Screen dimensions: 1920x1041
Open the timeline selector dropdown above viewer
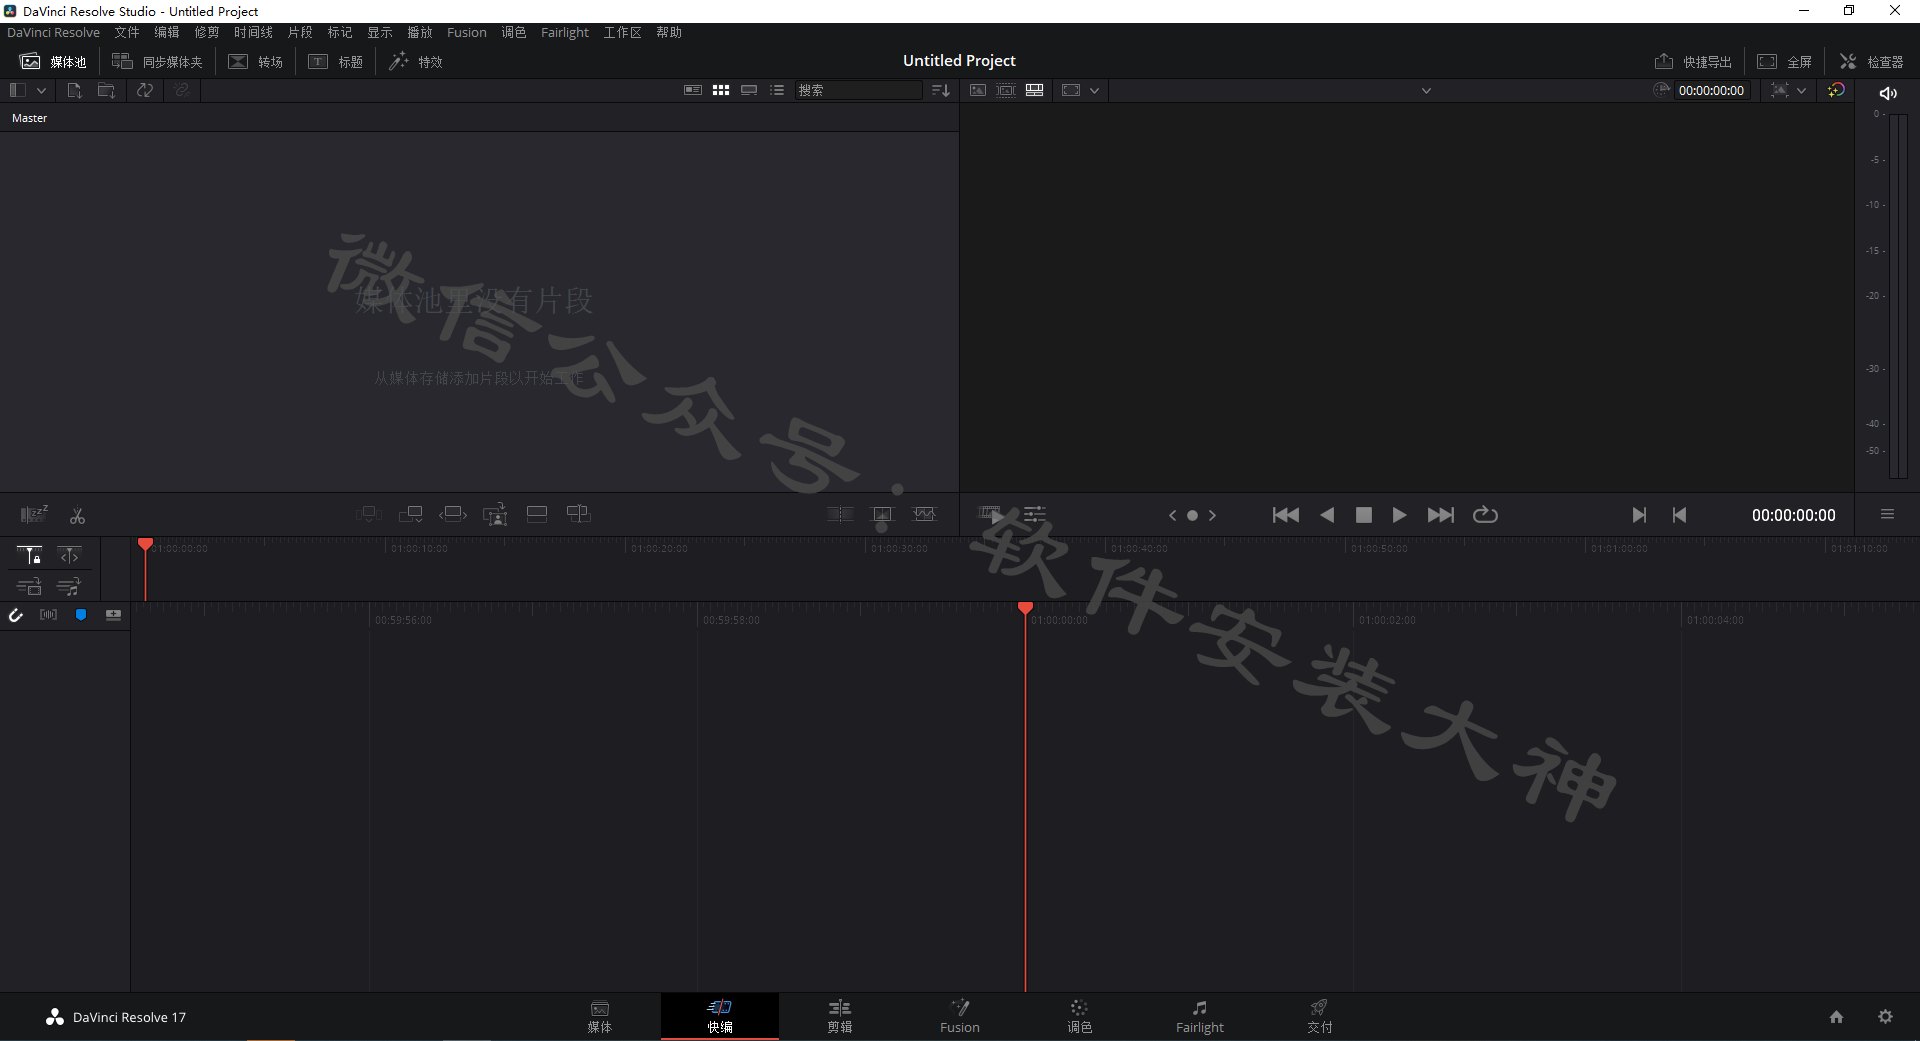1426,90
